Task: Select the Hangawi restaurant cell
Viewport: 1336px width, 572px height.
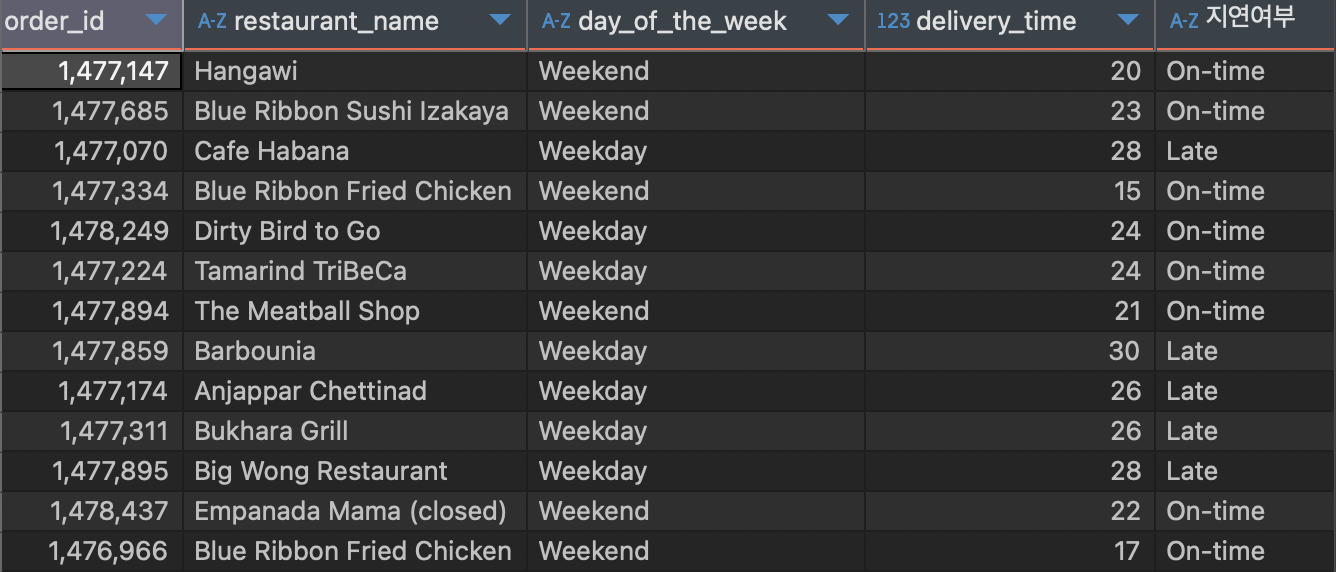Action: tap(355, 71)
